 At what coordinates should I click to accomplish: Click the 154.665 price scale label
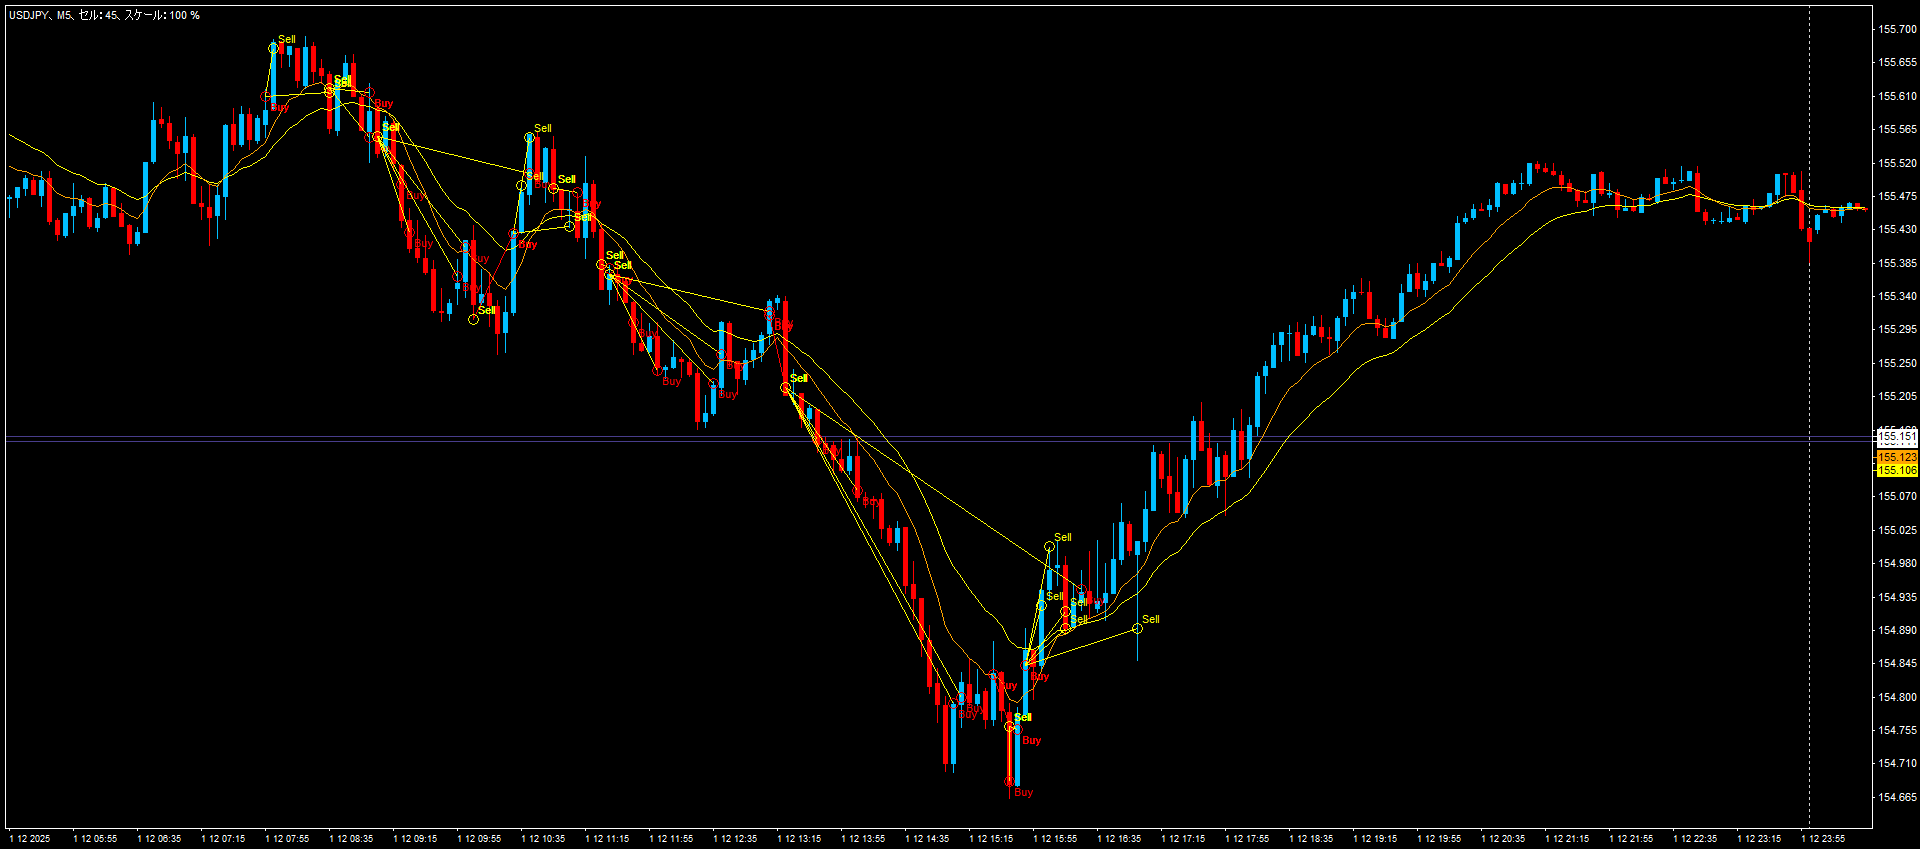(1897, 797)
